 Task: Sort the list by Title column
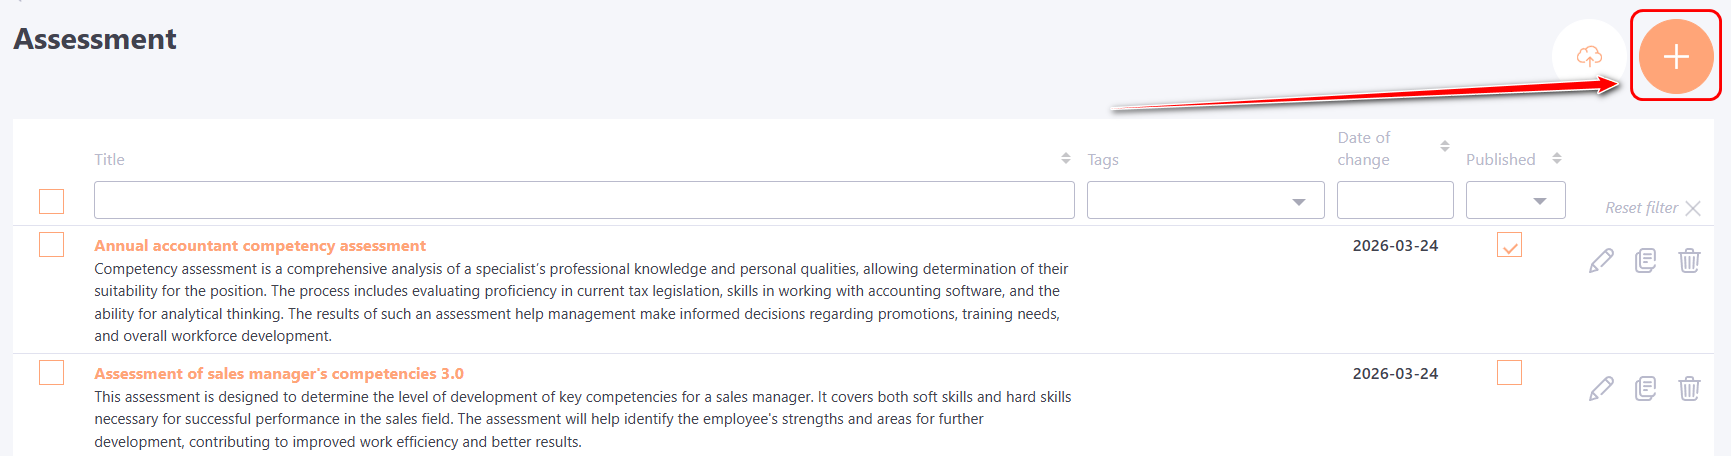coord(1065,159)
